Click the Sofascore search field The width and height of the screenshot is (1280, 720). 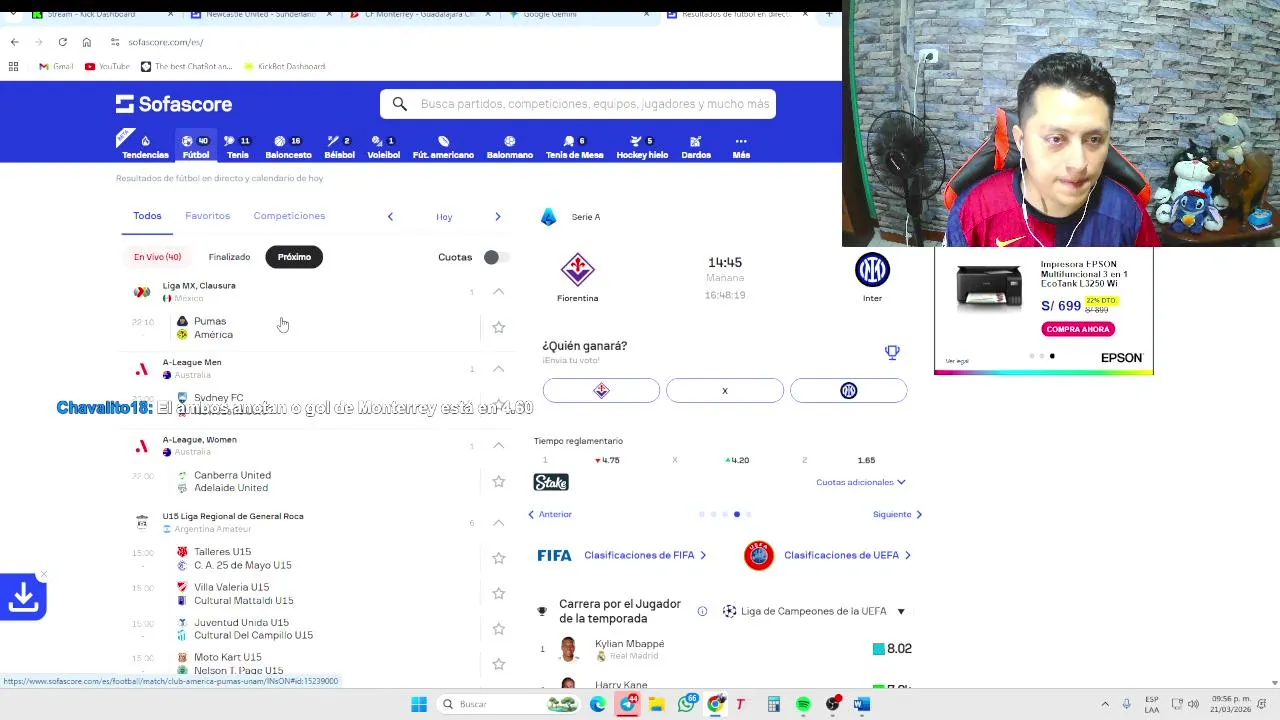click(x=578, y=104)
